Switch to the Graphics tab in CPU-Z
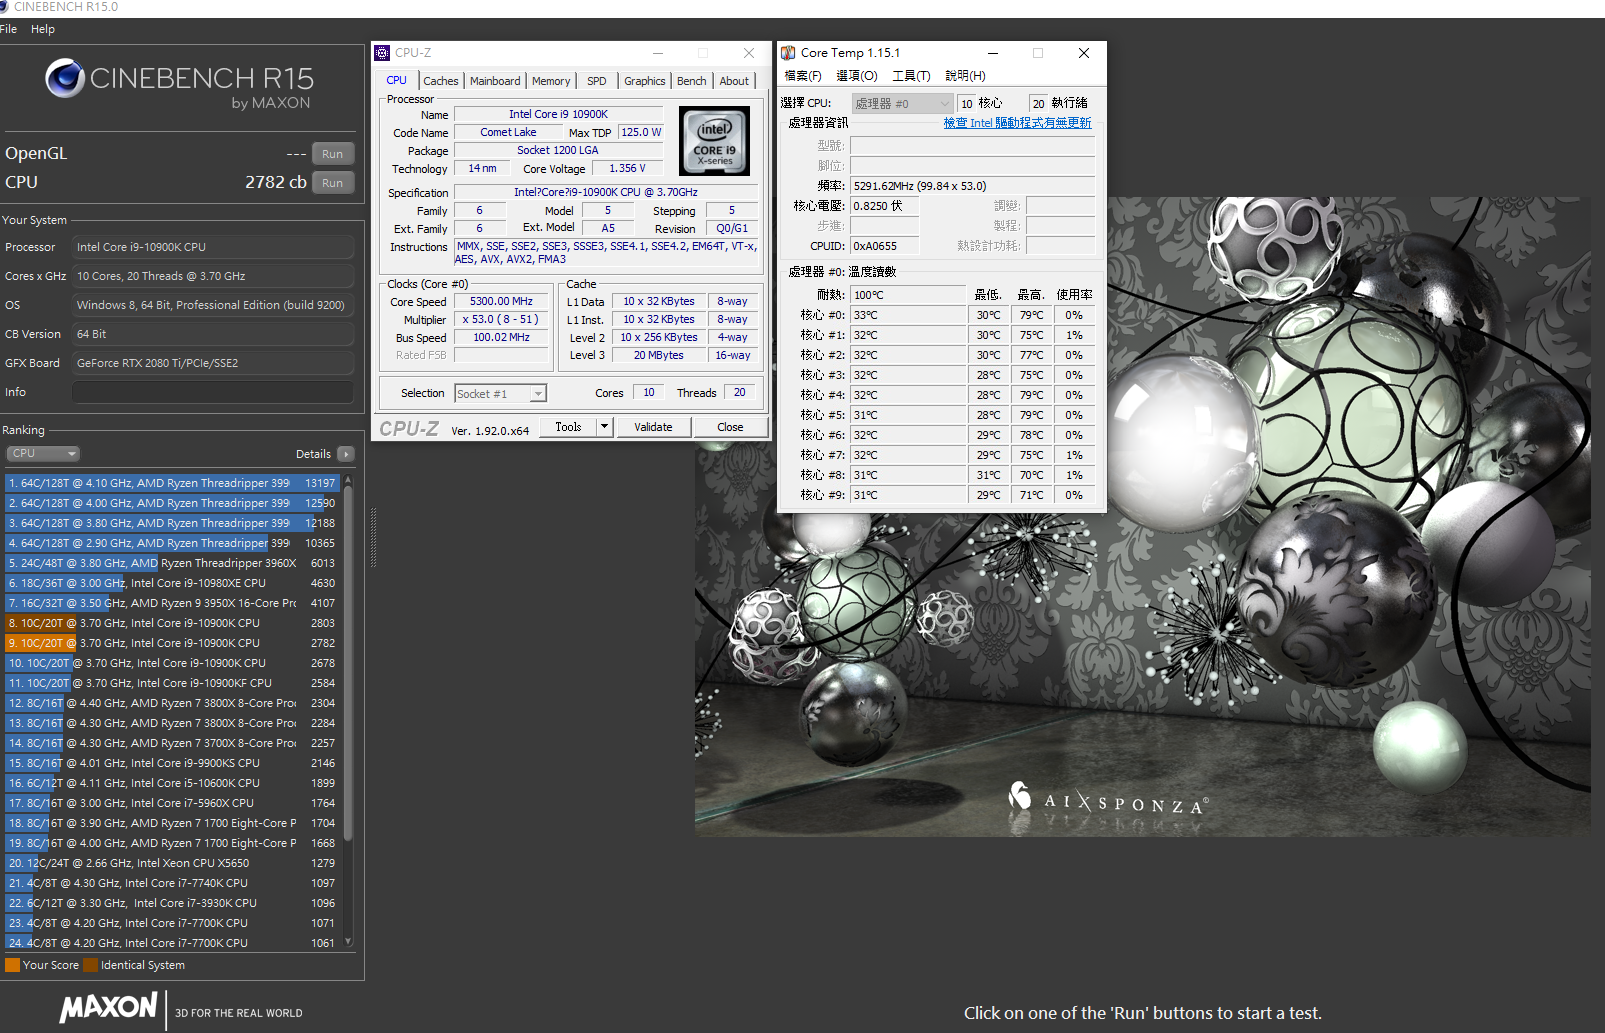 645,81
